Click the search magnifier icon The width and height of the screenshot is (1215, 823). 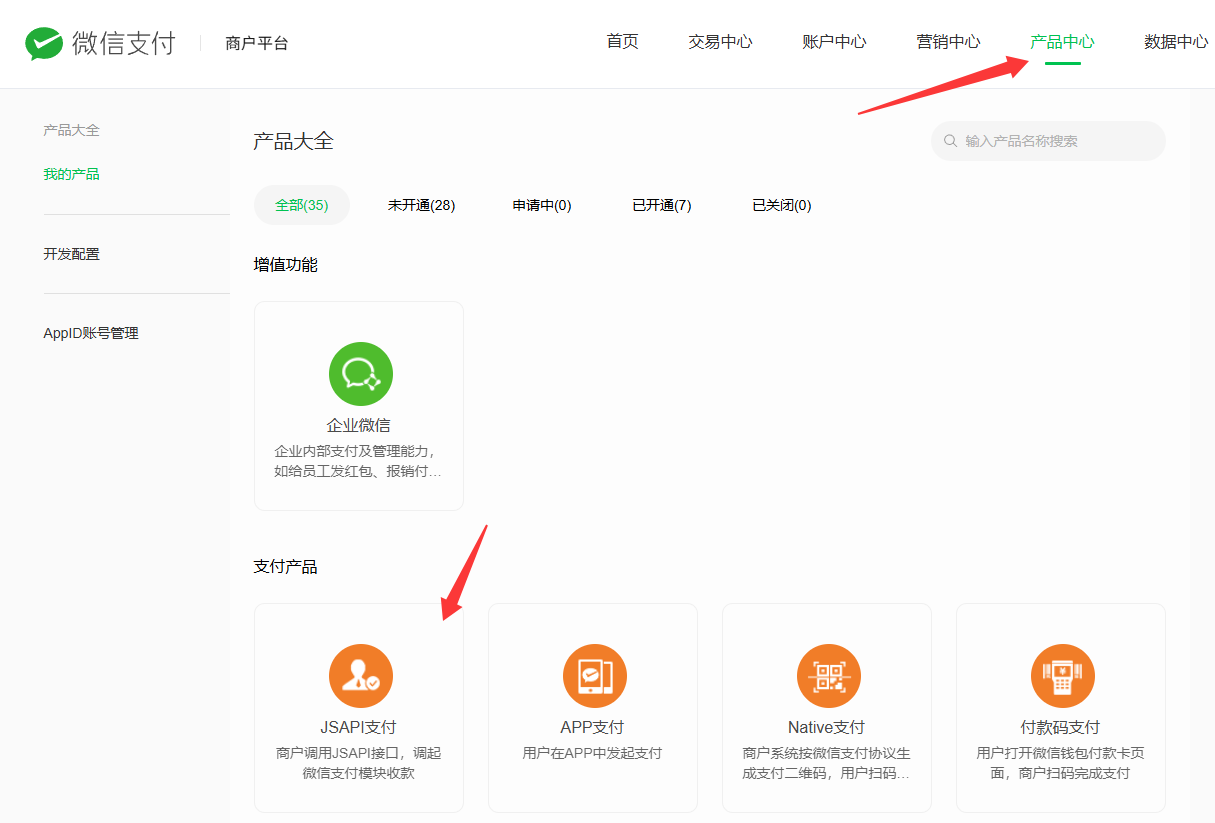point(950,141)
